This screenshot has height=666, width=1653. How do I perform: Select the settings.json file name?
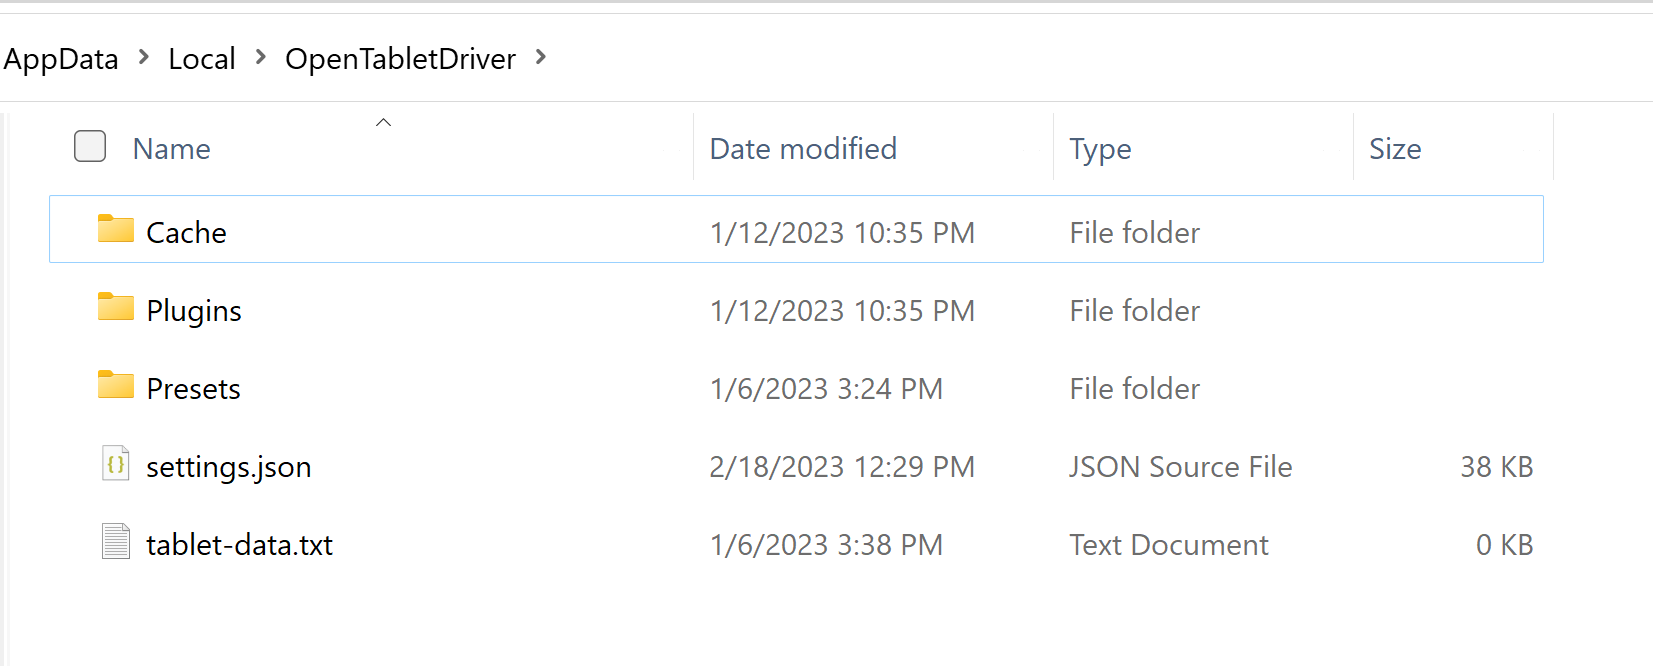[229, 467]
